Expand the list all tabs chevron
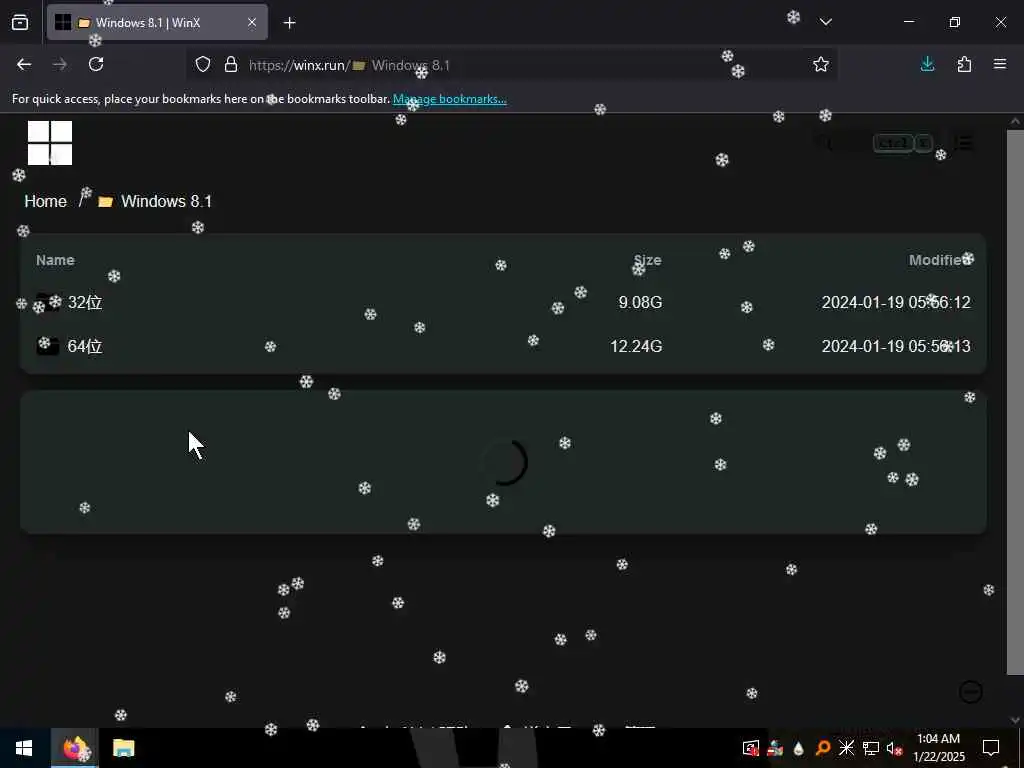The width and height of the screenshot is (1024, 768). point(825,22)
